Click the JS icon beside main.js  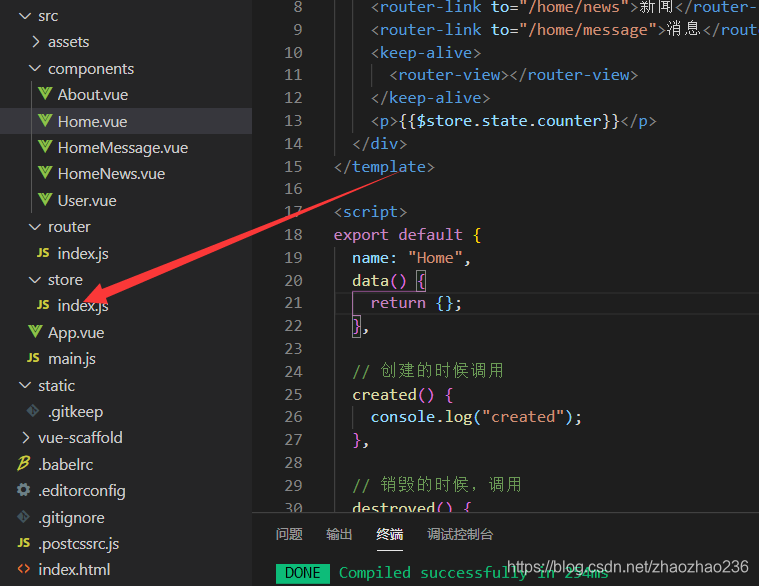tap(33, 358)
